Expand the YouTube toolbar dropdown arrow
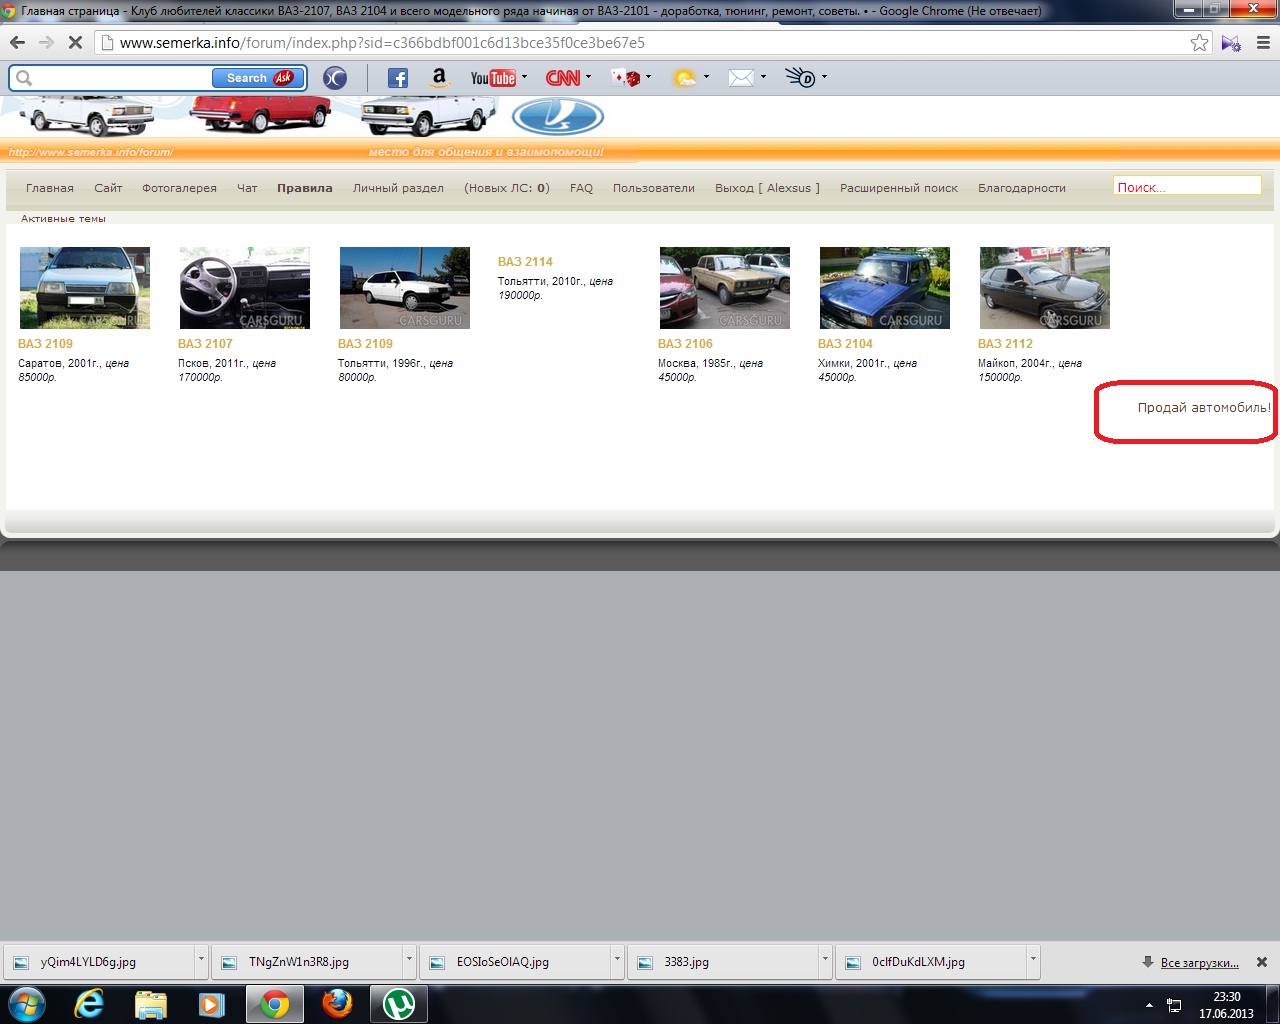This screenshot has width=1280, height=1024. pyautogui.click(x=524, y=77)
